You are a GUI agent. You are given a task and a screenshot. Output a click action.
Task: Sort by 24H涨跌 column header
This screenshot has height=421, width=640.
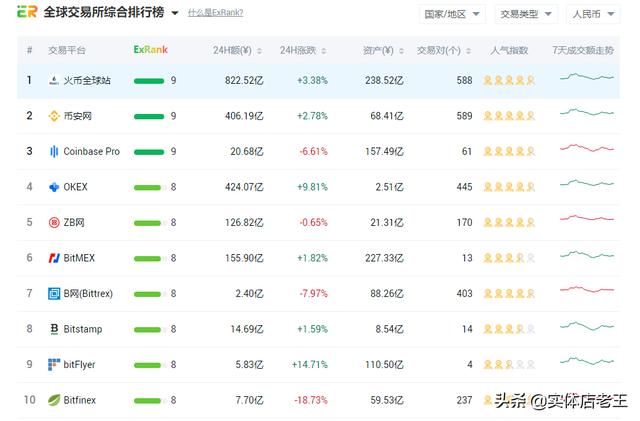click(x=301, y=49)
